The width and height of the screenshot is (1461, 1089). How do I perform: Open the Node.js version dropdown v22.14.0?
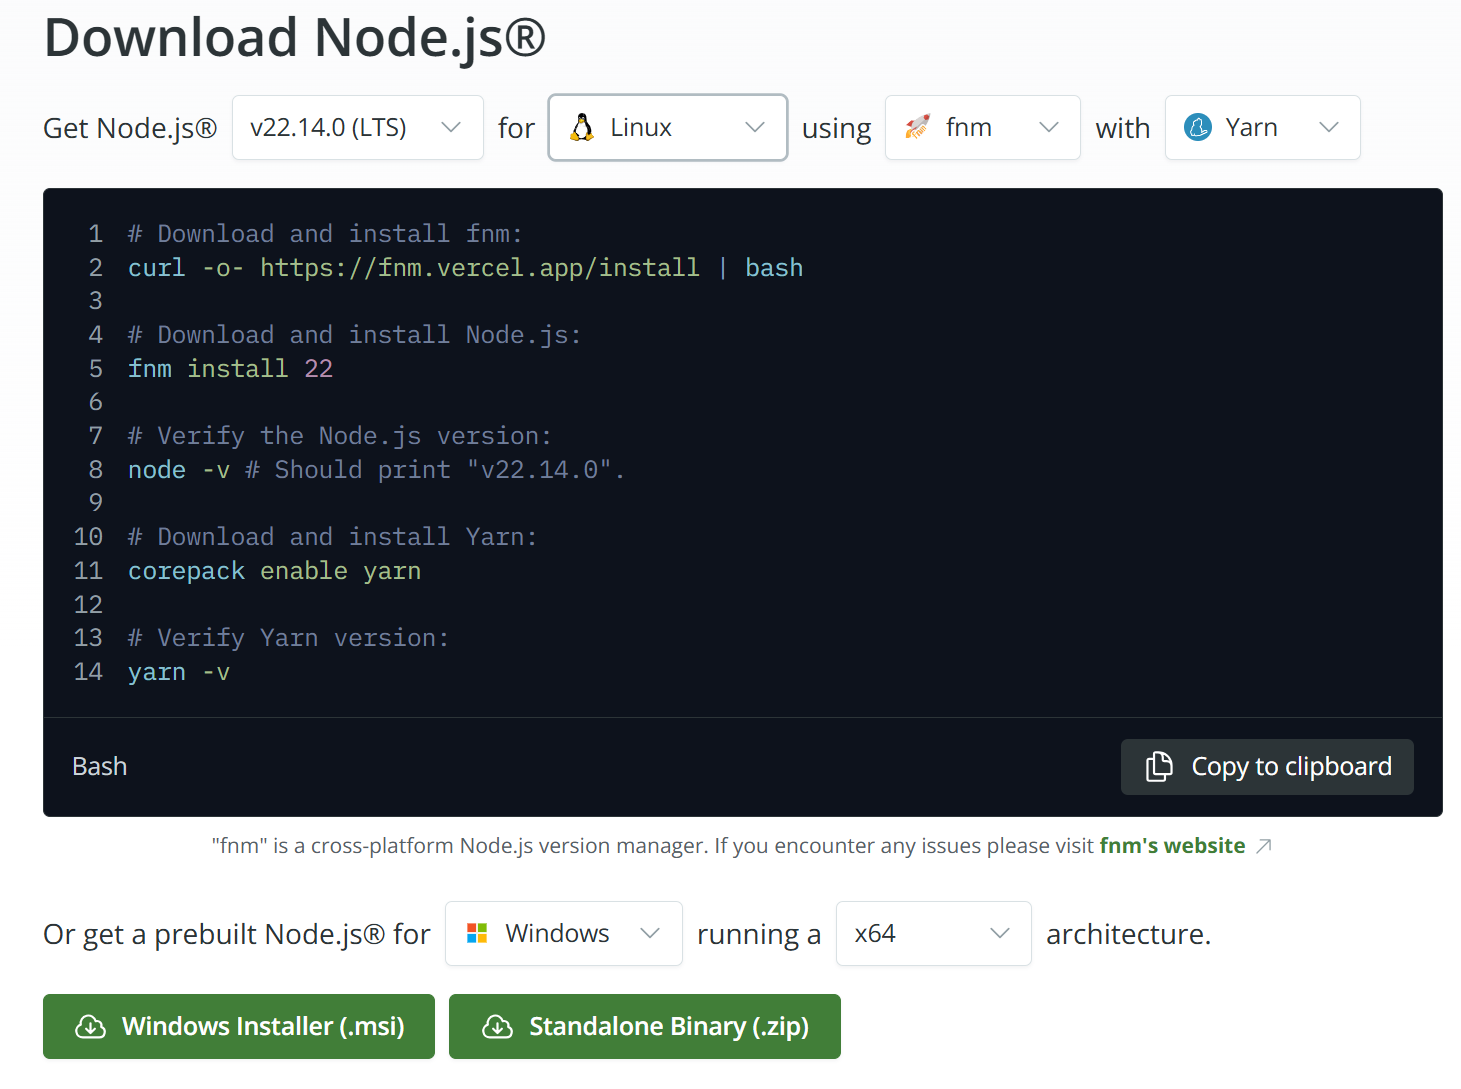(x=357, y=127)
